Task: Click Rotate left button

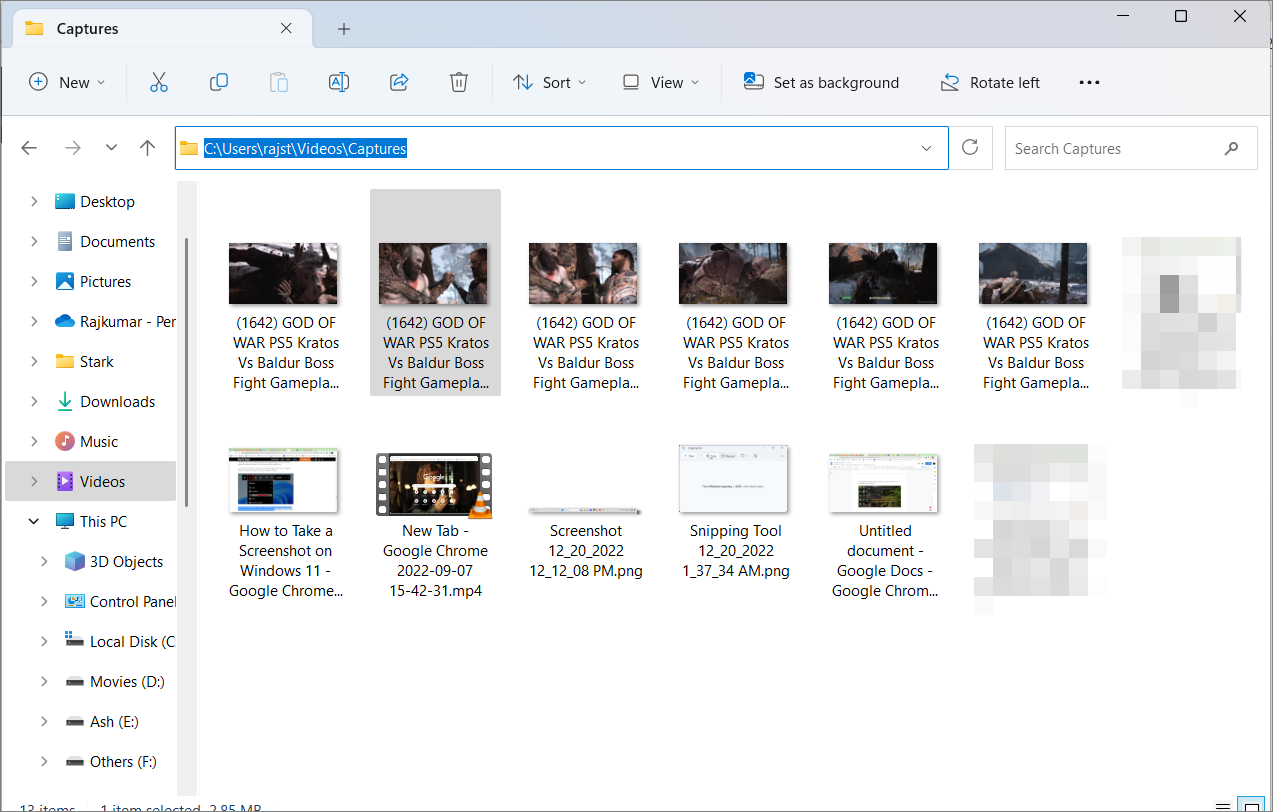Action: coord(990,83)
